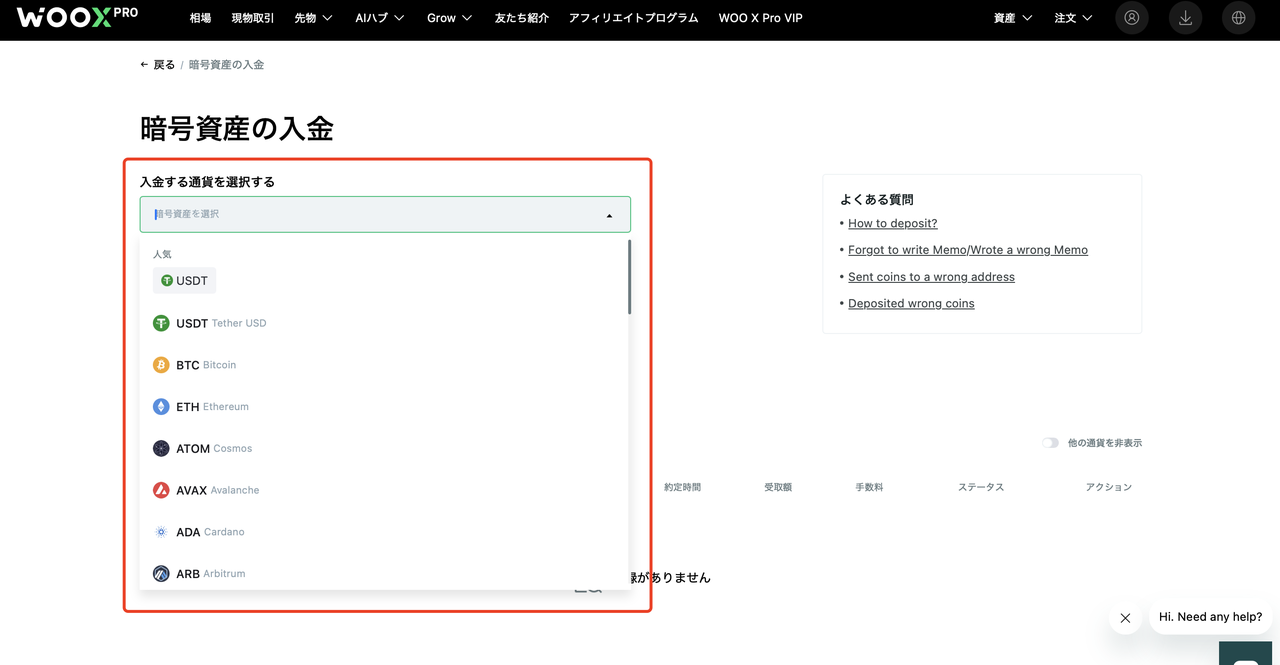Click the dropdown list scrollbar
1280x665 pixels.
tap(629, 277)
